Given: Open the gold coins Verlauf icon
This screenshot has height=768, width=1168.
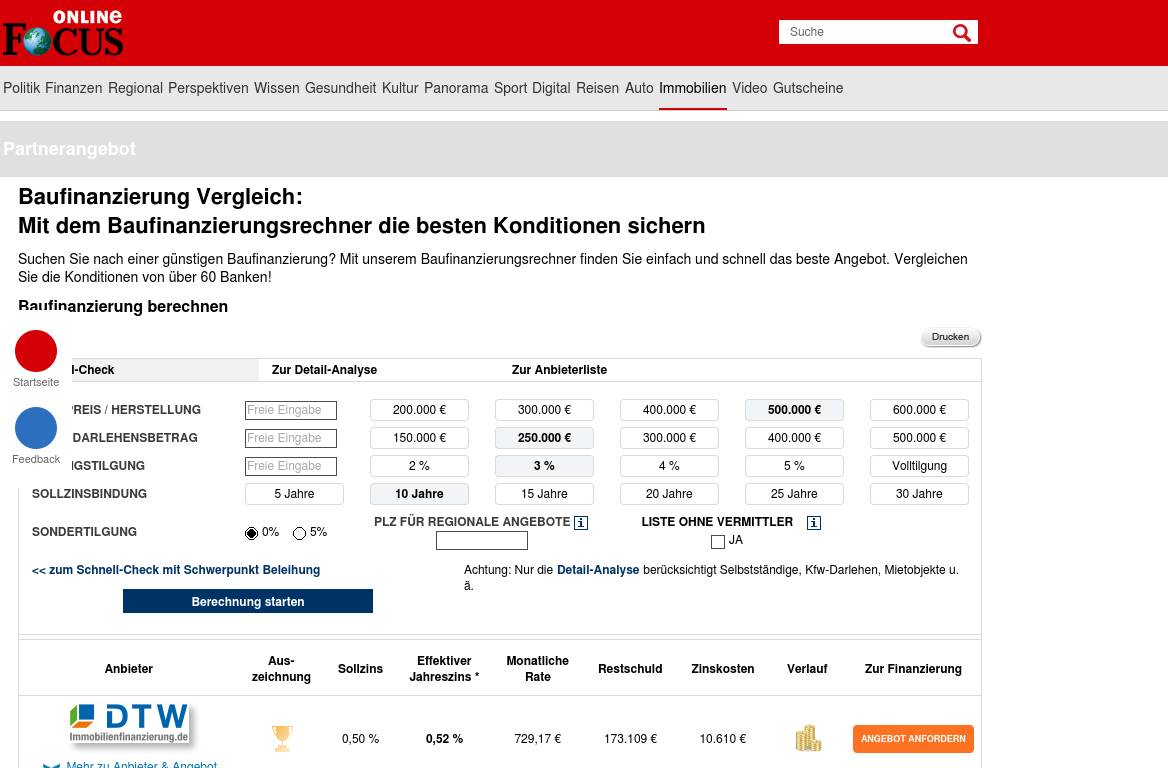Looking at the screenshot, I should [x=807, y=738].
